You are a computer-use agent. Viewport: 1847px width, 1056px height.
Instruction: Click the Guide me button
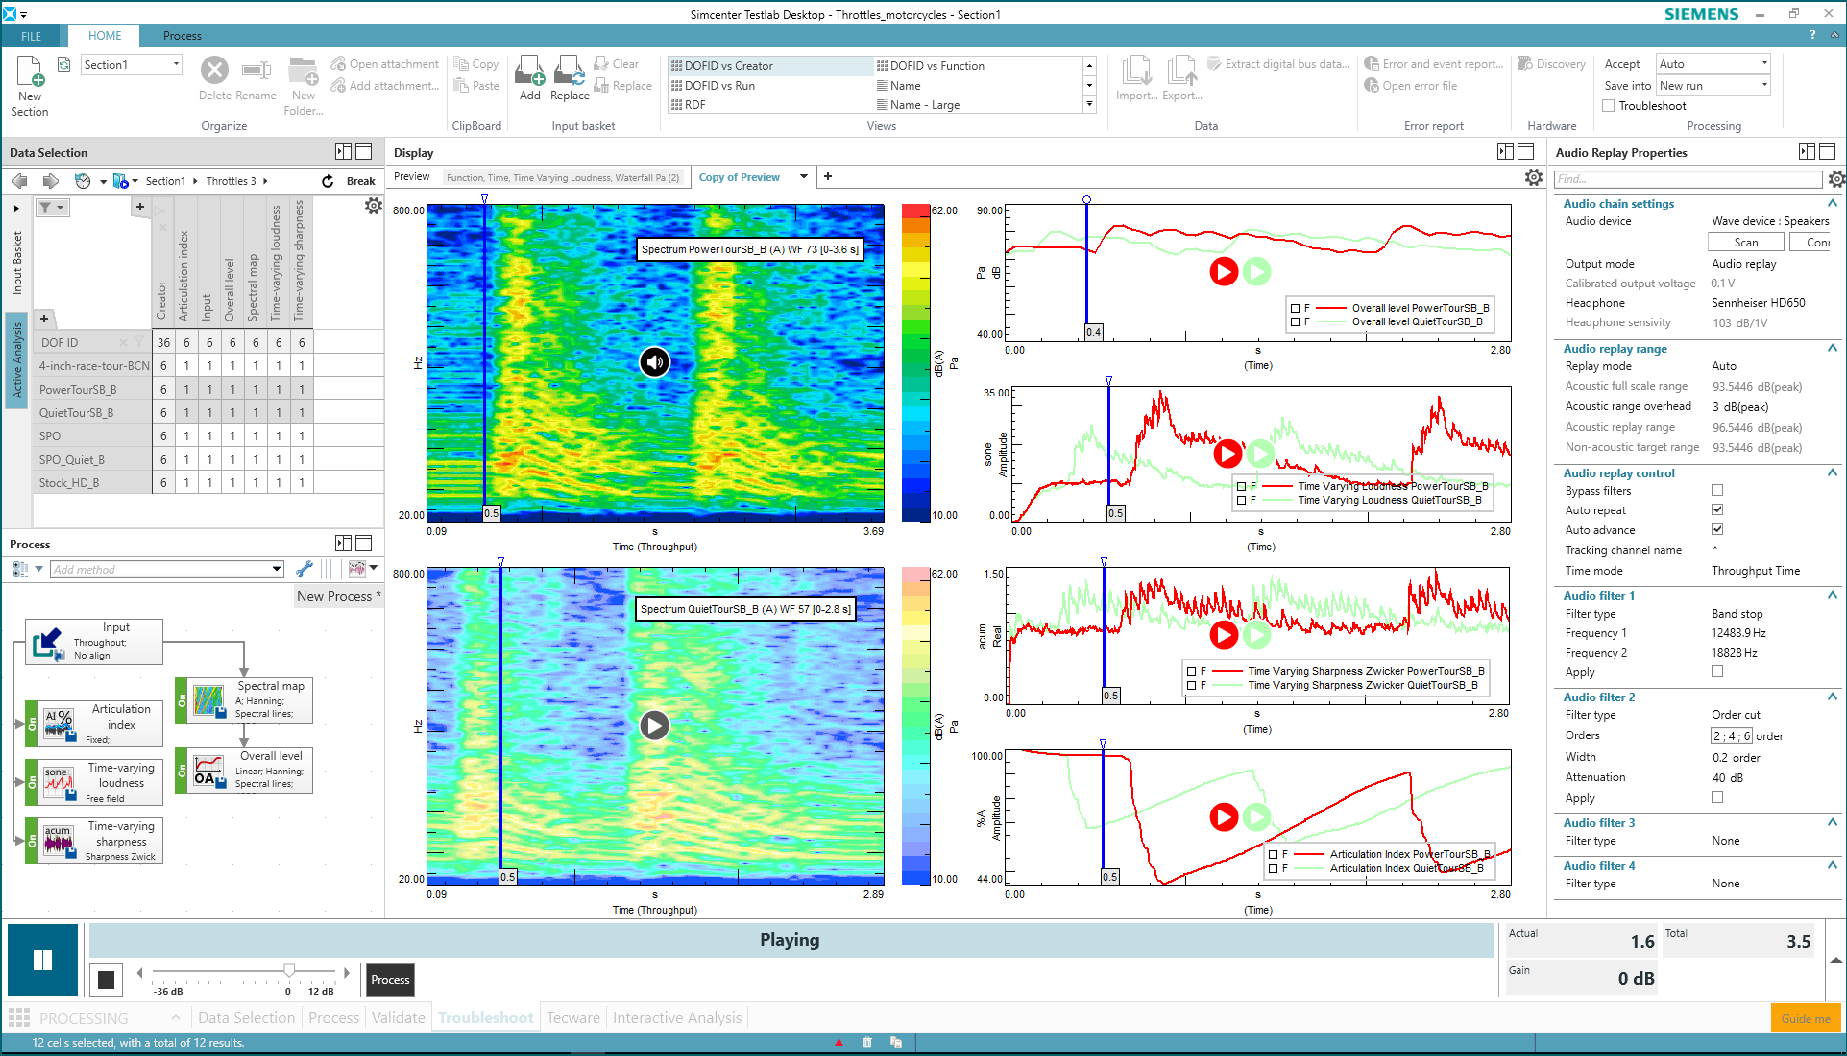coord(1806,1018)
